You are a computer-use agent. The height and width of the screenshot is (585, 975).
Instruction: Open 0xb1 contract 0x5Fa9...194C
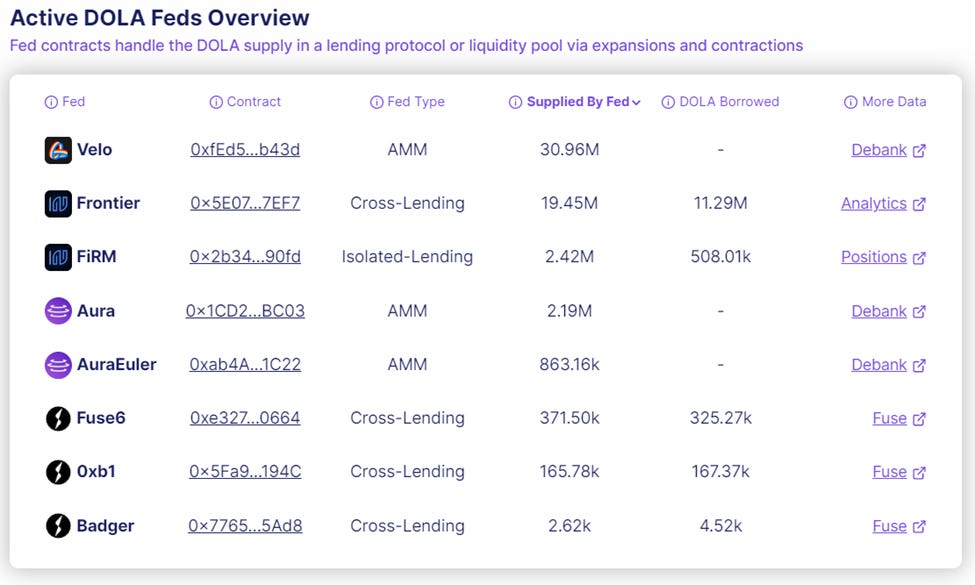[x=245, y=472]
